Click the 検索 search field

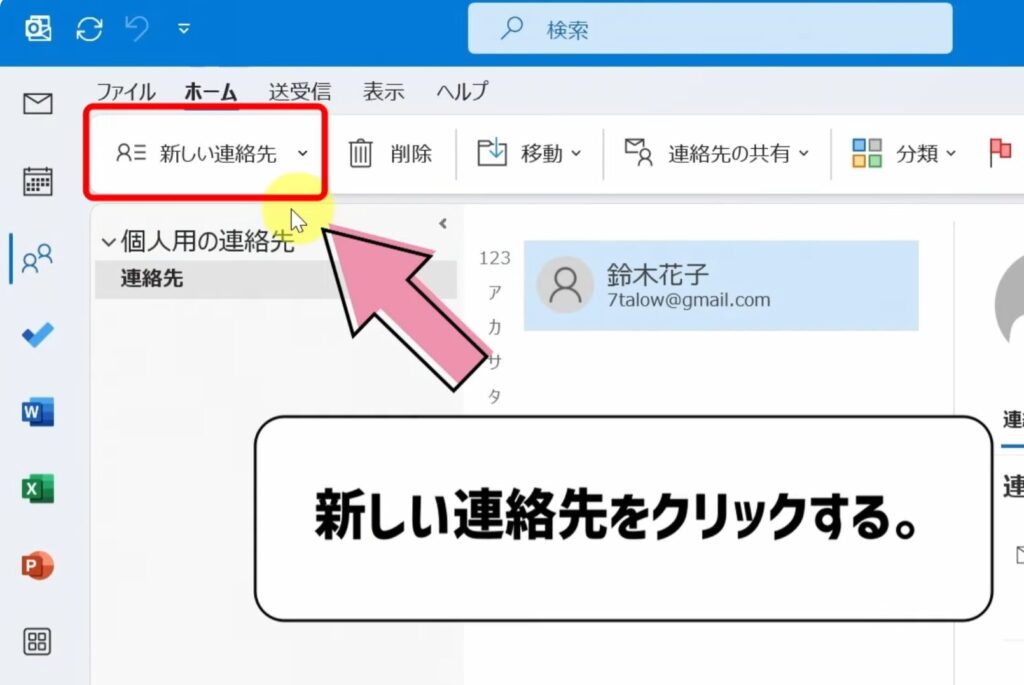710,29
